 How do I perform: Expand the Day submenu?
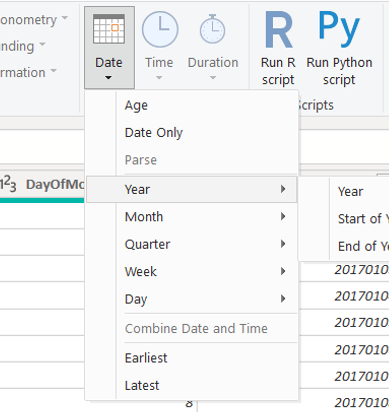(x=191, y=299)
